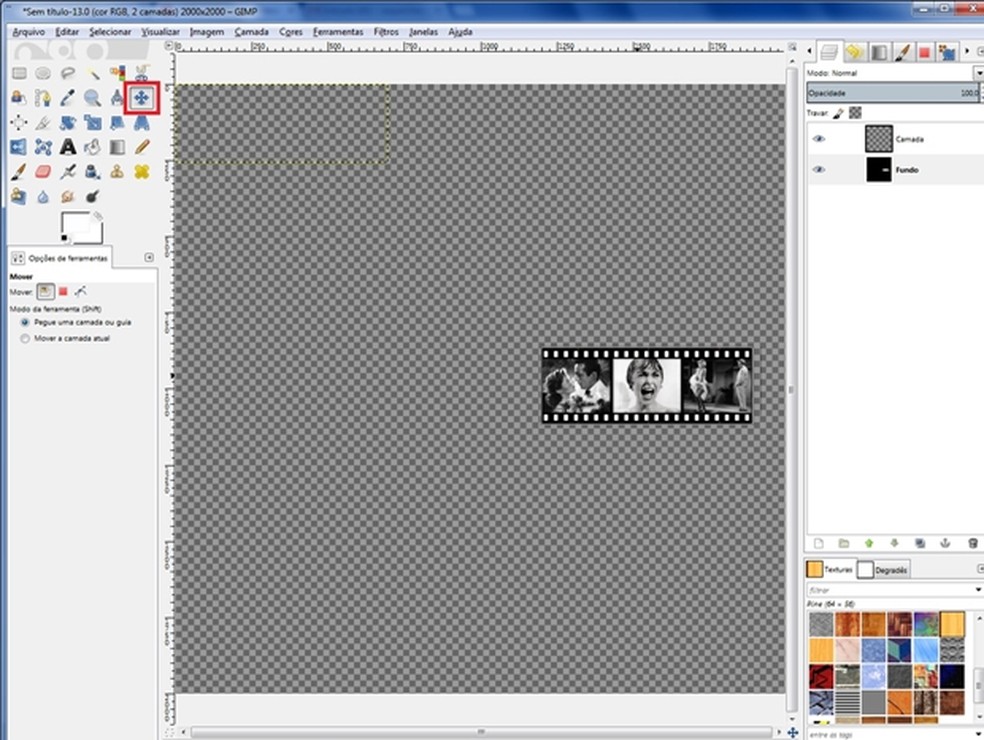
Task: Select the Shear tool
Action: coord(117,122)
